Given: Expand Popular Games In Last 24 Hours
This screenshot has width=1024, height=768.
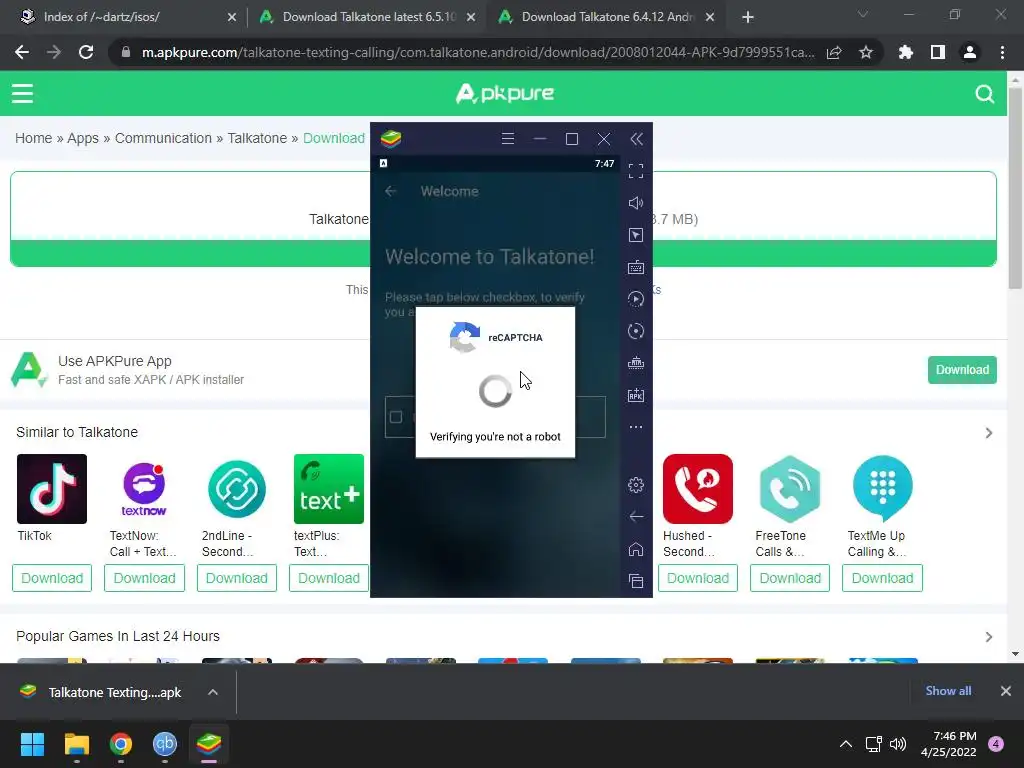Looking at the screenshot, I should 989,637.
